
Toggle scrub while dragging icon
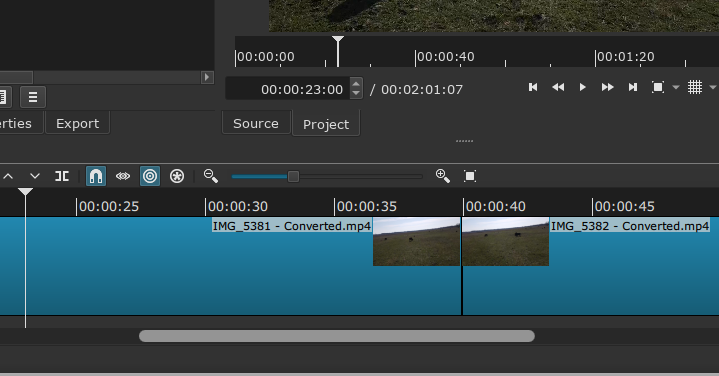pyautogui.click(x=123, y=176)
